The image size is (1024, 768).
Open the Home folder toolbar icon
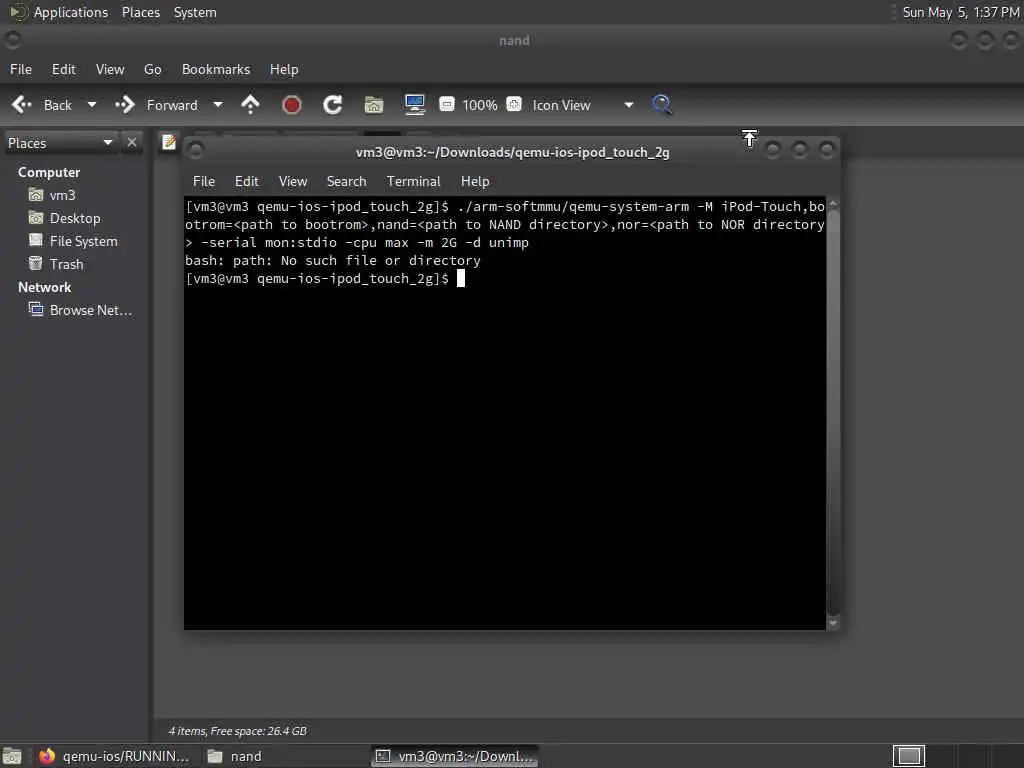(374, 104)
